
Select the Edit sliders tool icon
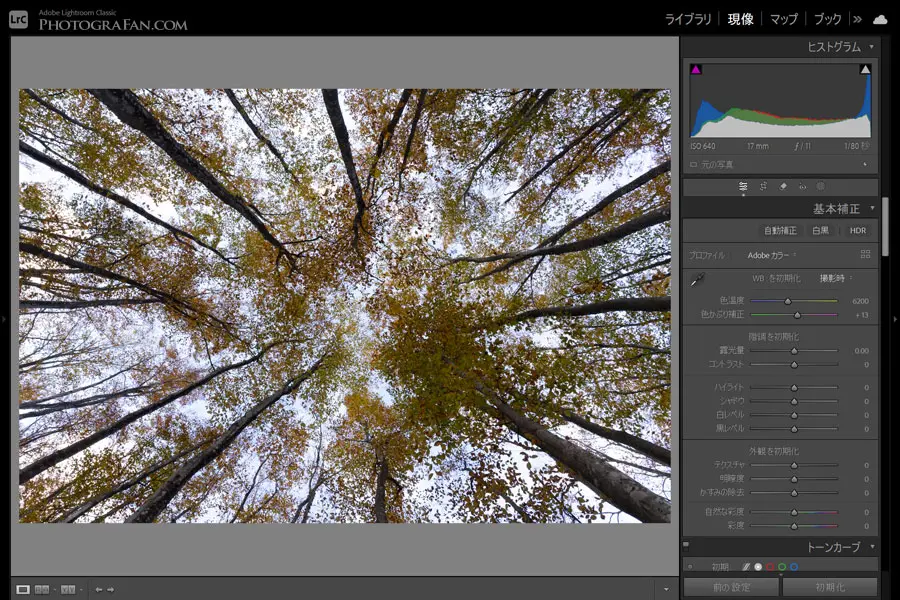(x=743, y=187)
